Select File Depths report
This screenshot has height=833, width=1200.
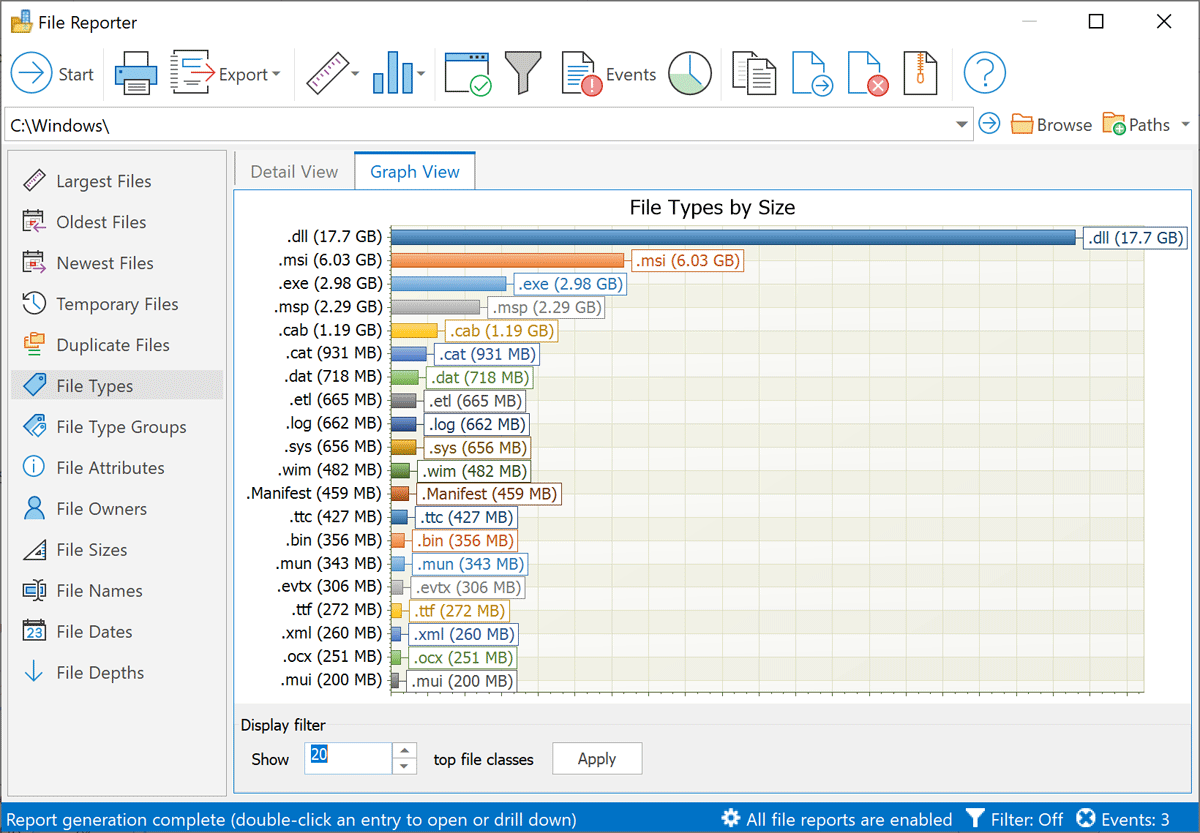coord(116,673)
